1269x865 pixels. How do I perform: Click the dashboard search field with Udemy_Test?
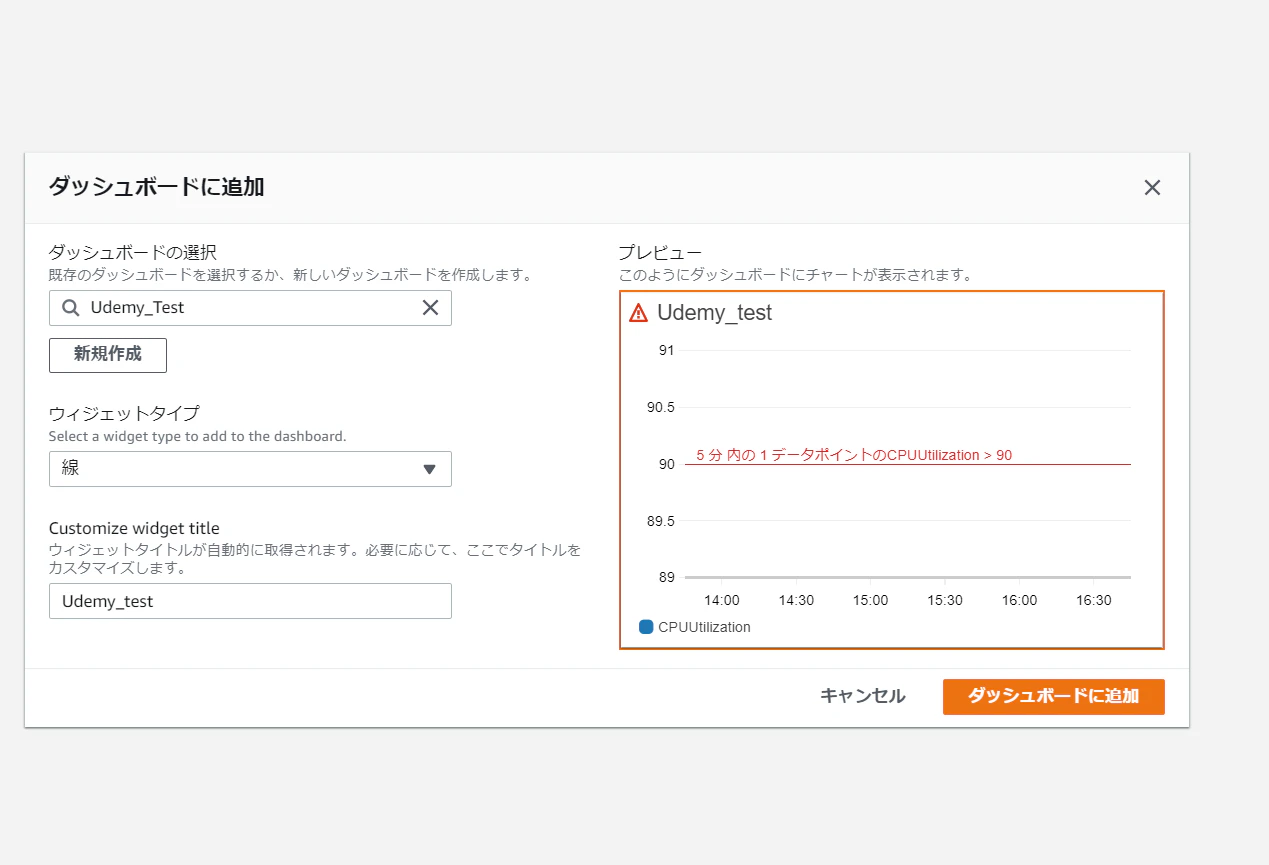250,308
